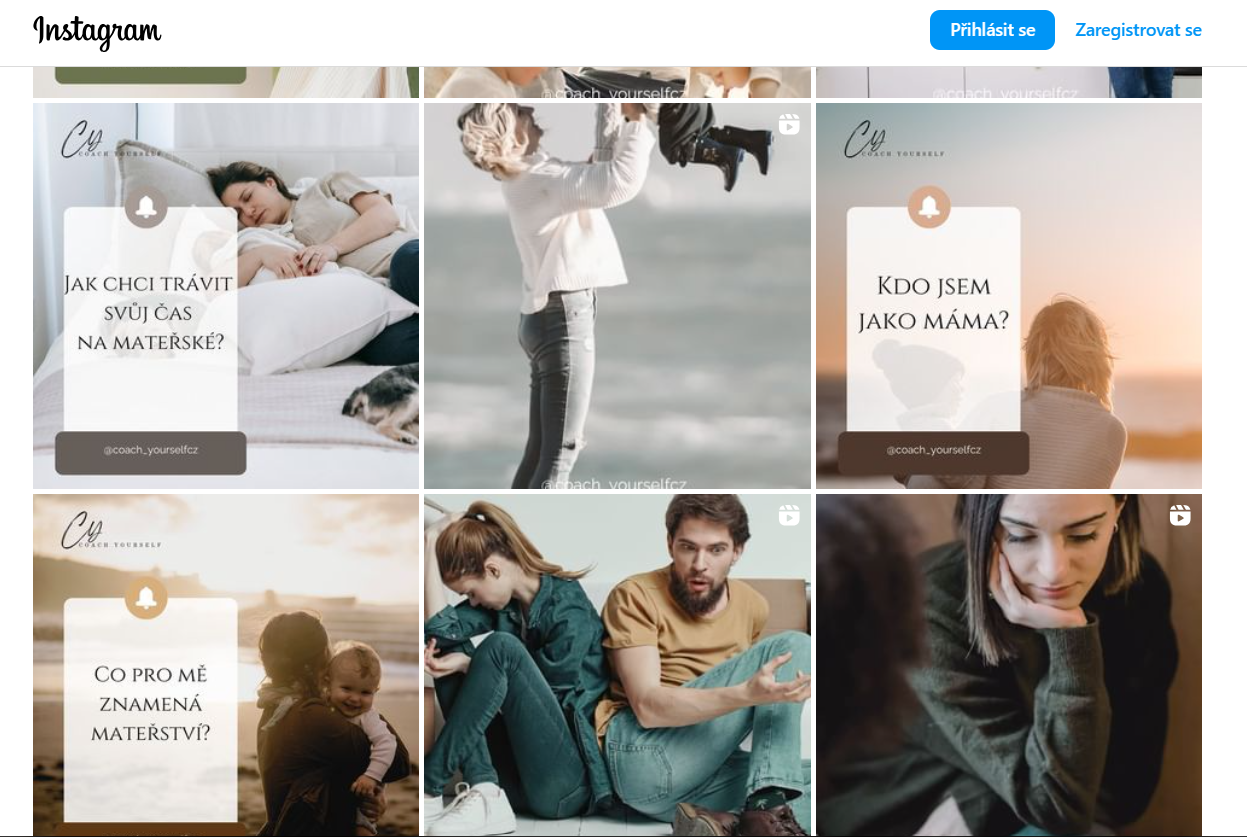Image resolution: width=1247 pixels, height=837 pixels.
Task: Click the @coach_yourselfcz label on sleeping mother post
Action: point(150,450)
